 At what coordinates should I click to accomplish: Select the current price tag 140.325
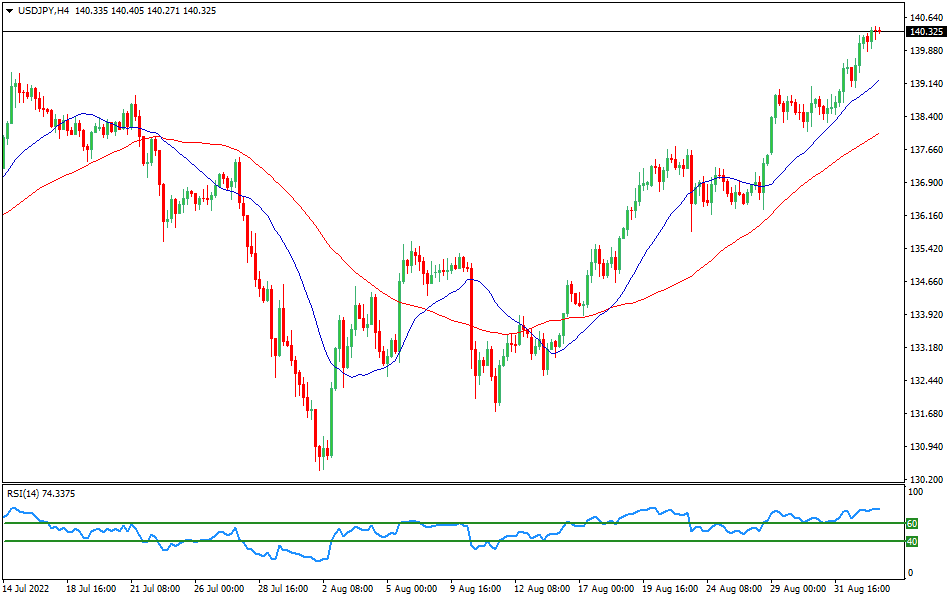tap(926, 32)
